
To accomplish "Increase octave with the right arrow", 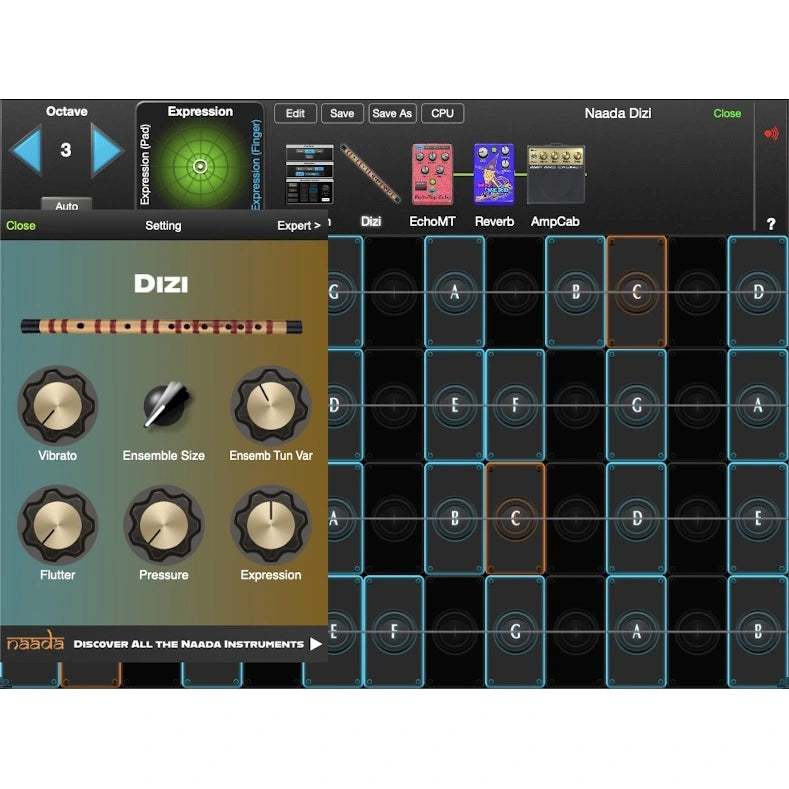I will [106, 151].
